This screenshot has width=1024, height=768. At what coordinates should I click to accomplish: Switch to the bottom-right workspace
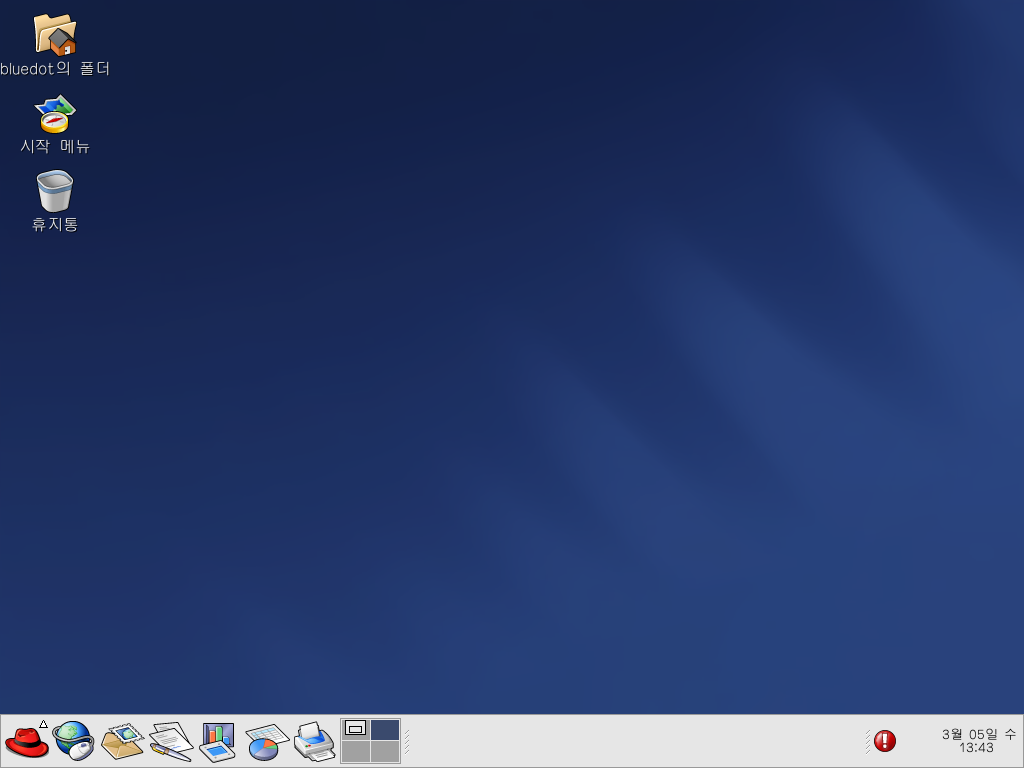click(x=385, y=751)
